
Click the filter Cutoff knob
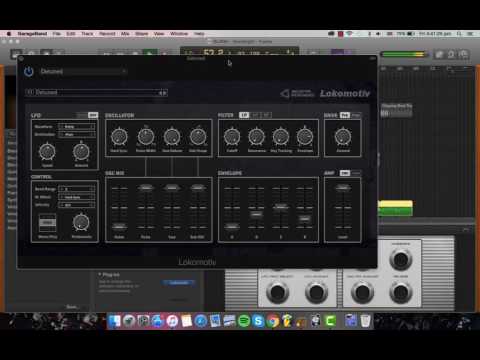[x=232, y=137]
